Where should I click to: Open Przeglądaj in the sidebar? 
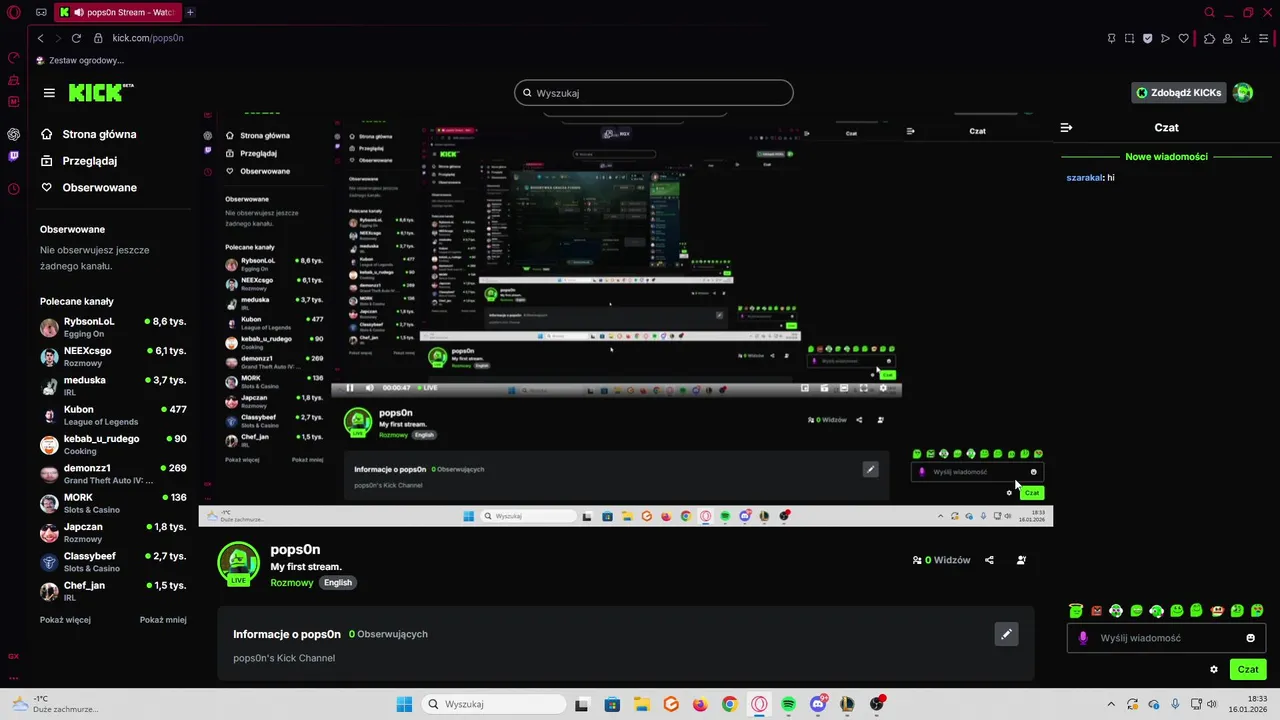[78, 161]
